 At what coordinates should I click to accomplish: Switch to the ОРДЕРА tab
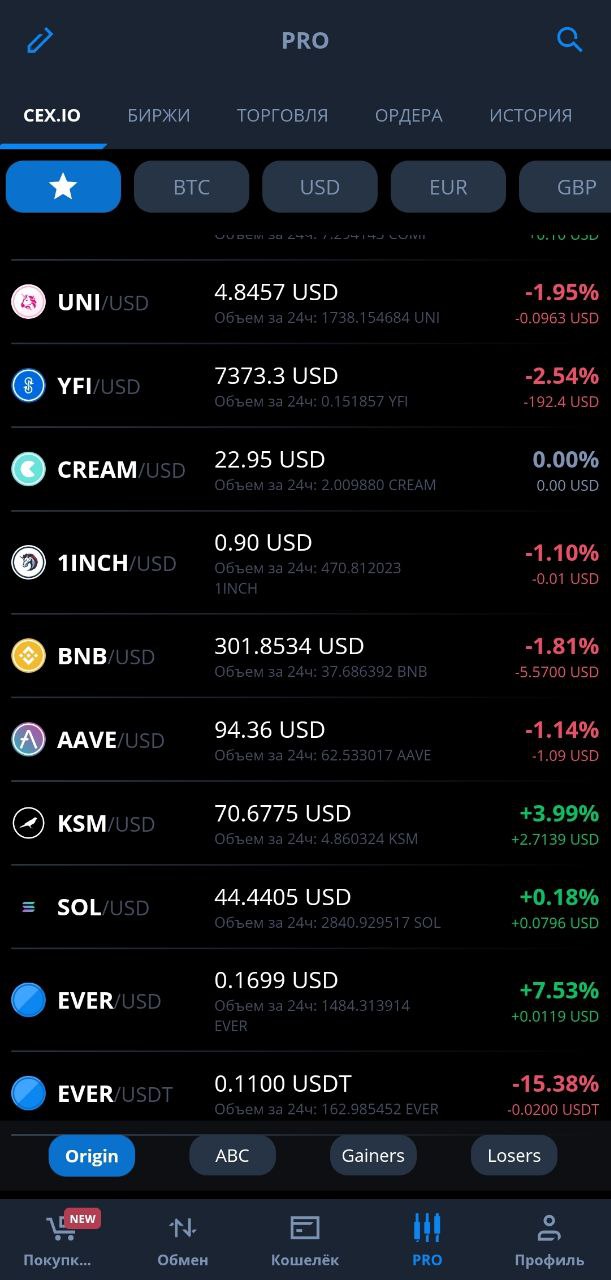pos(408,115)
